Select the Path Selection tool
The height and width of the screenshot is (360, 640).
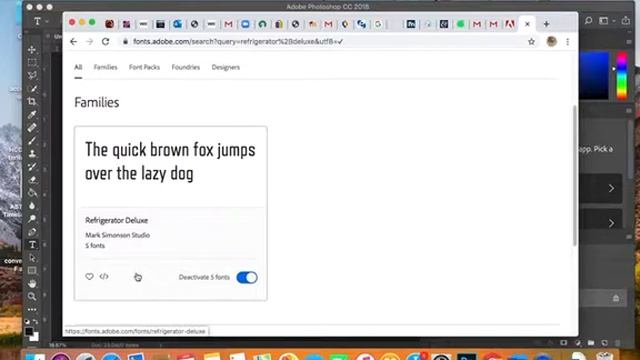point(32,258)
